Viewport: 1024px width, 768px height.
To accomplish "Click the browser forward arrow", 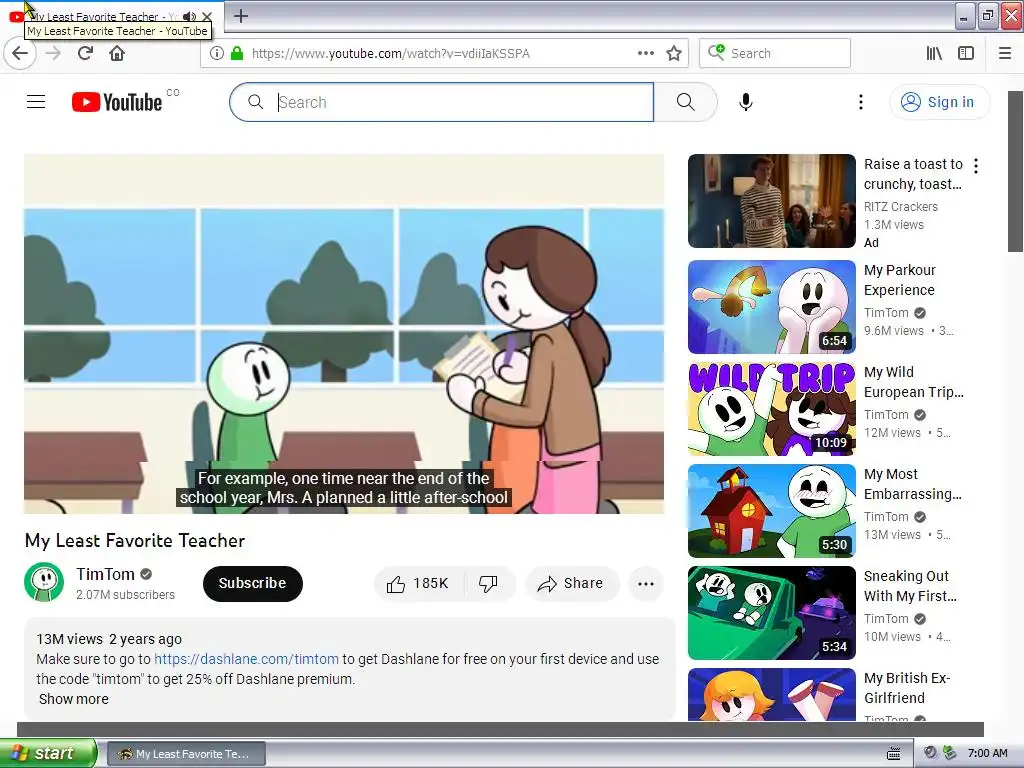I will pyautogui.click(x=54, y=53).
